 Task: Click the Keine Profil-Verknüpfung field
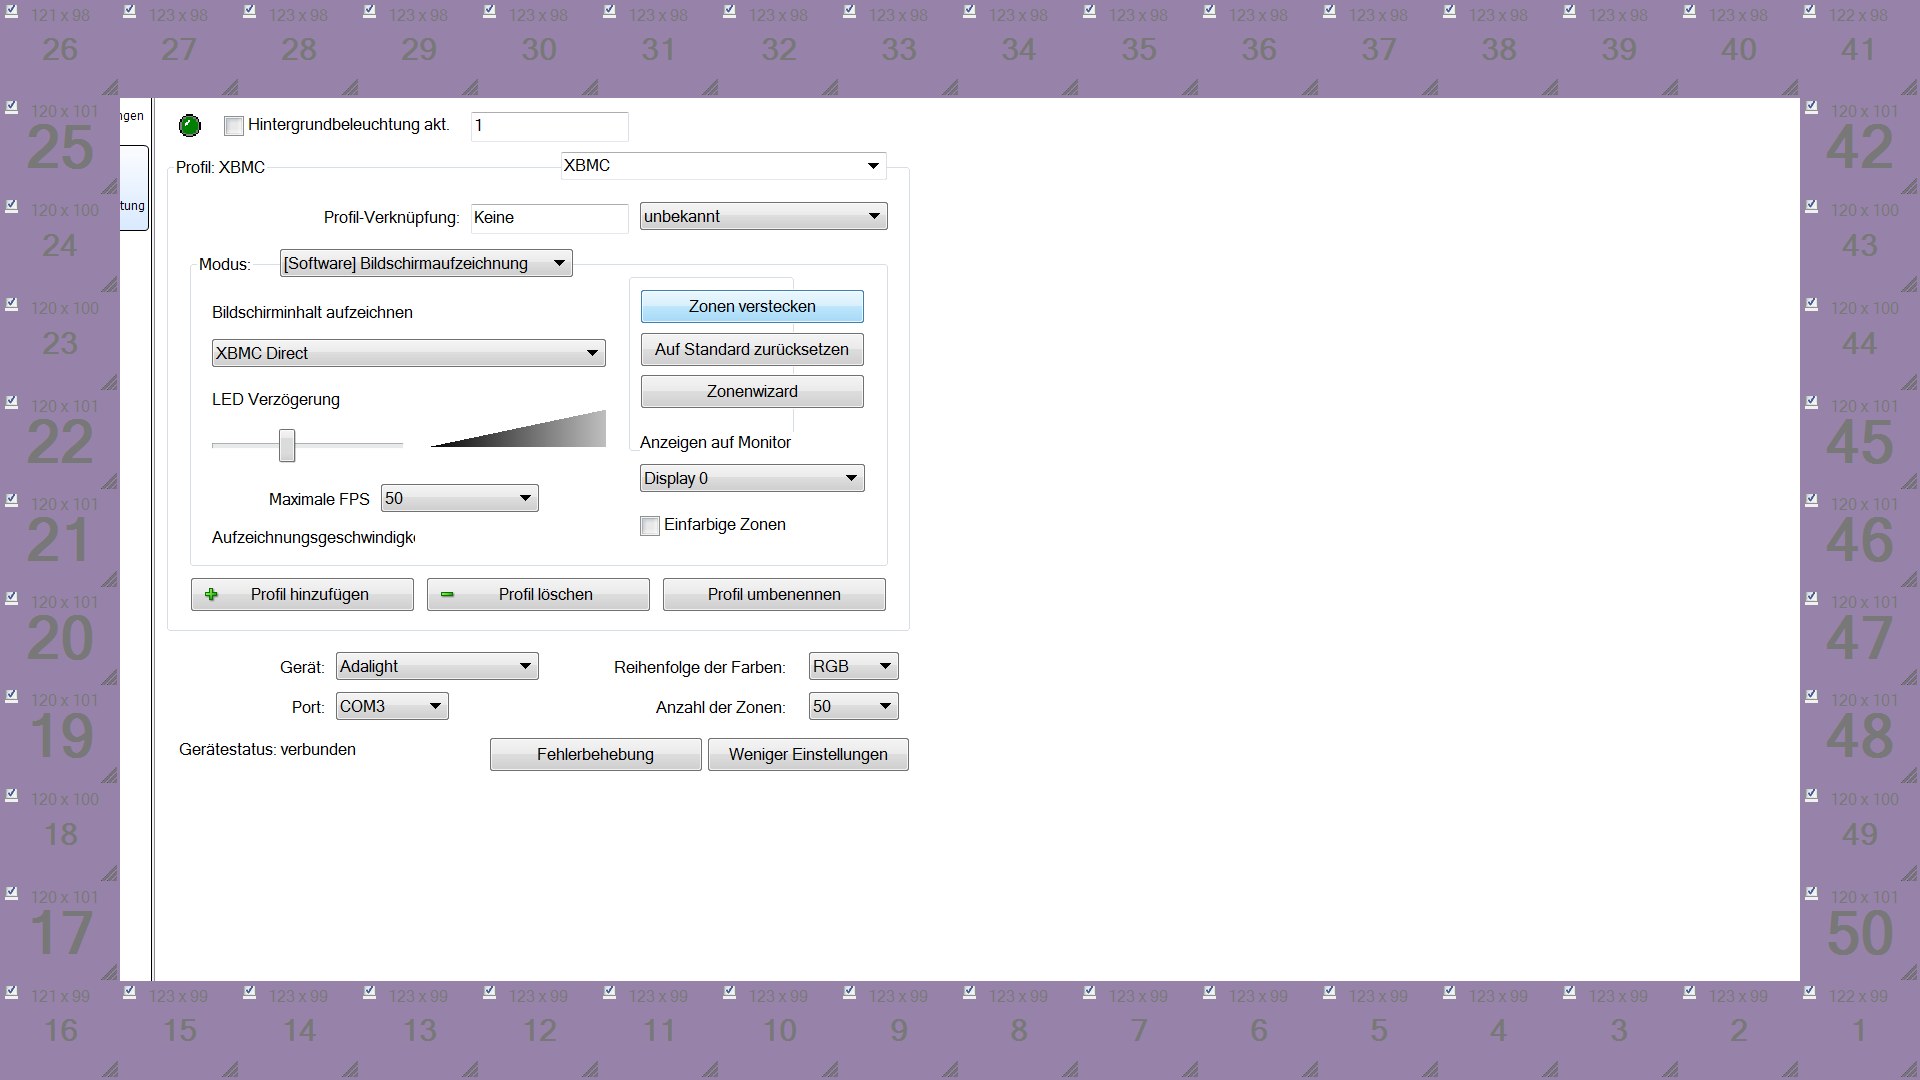tap(549, 218)
